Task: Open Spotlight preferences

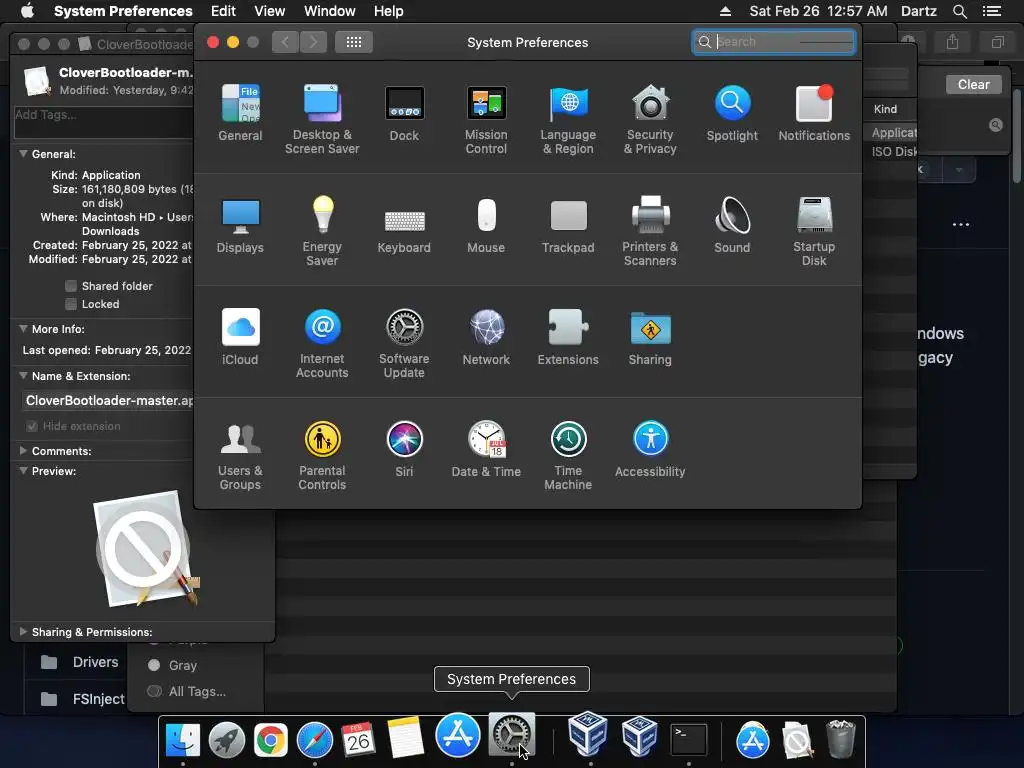Action: (x=732, y=112)
